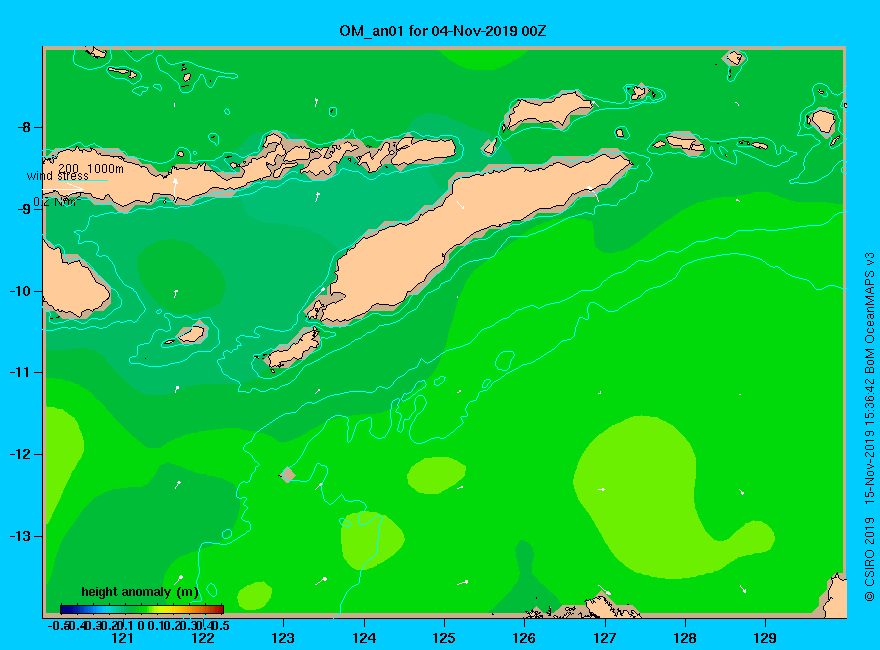Click the latitude label "-8"
Screen dimensions: 880x650
[x=24, y=127]
